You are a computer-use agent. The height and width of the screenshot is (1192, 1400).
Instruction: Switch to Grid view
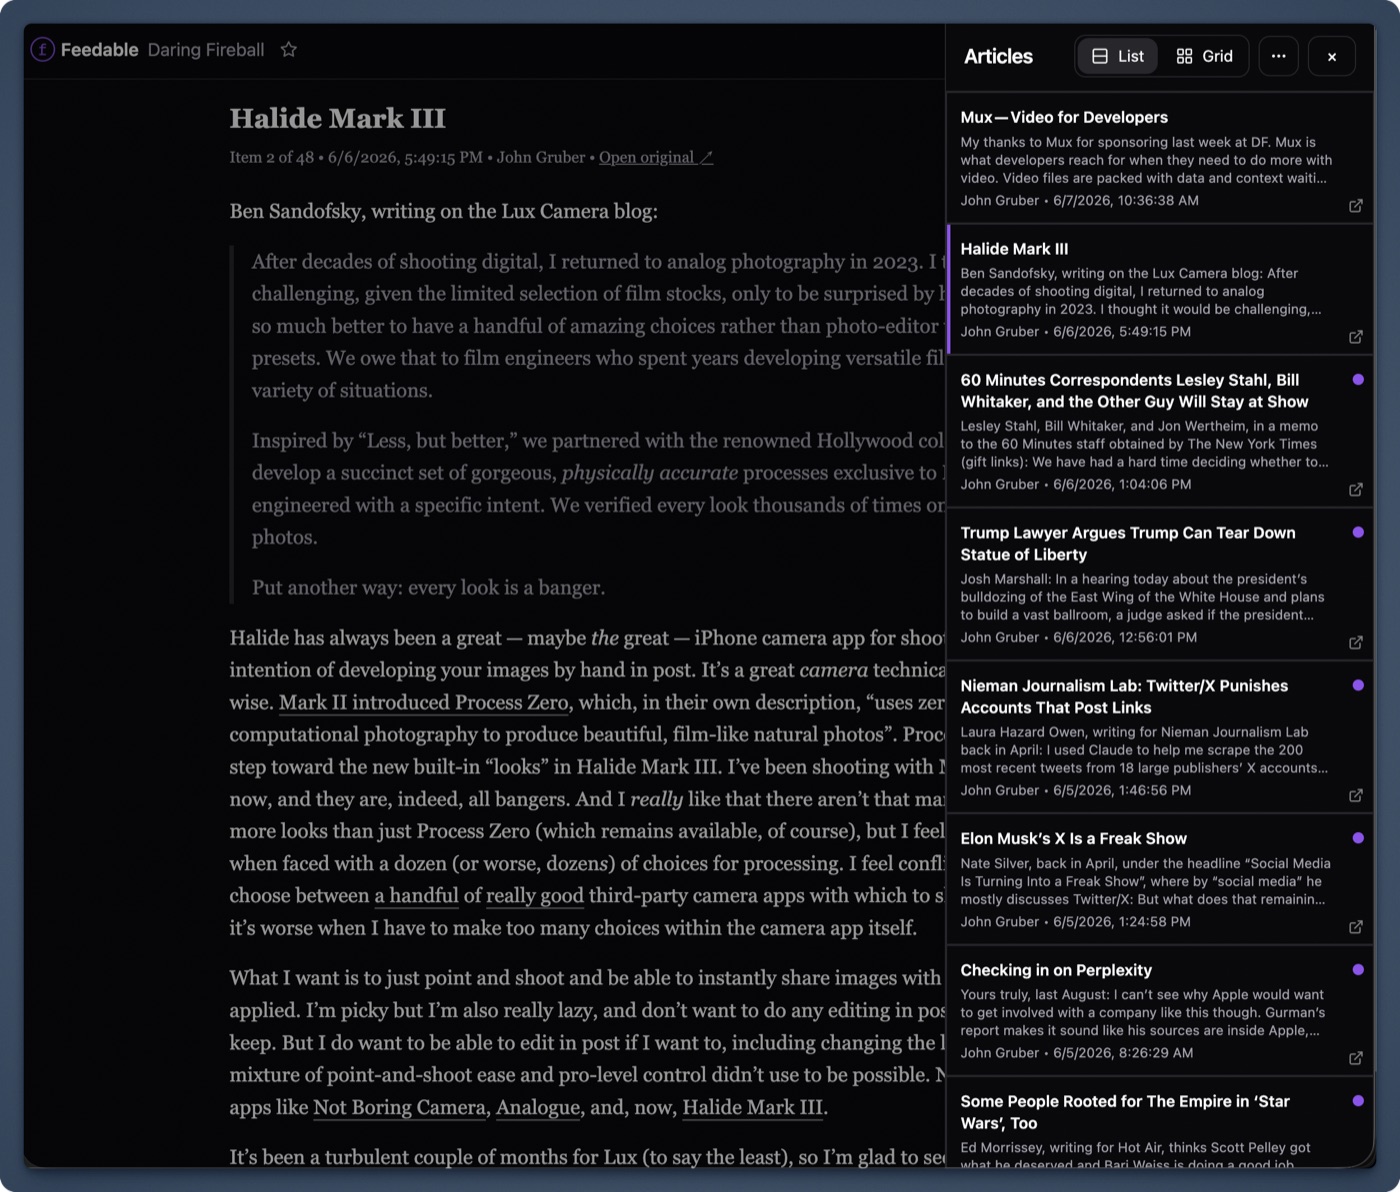coord(1204,56)
